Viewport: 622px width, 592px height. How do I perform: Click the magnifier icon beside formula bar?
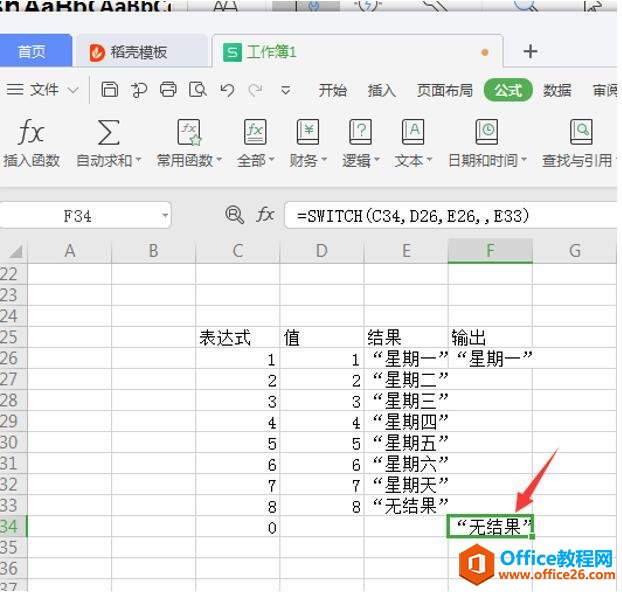234,215
